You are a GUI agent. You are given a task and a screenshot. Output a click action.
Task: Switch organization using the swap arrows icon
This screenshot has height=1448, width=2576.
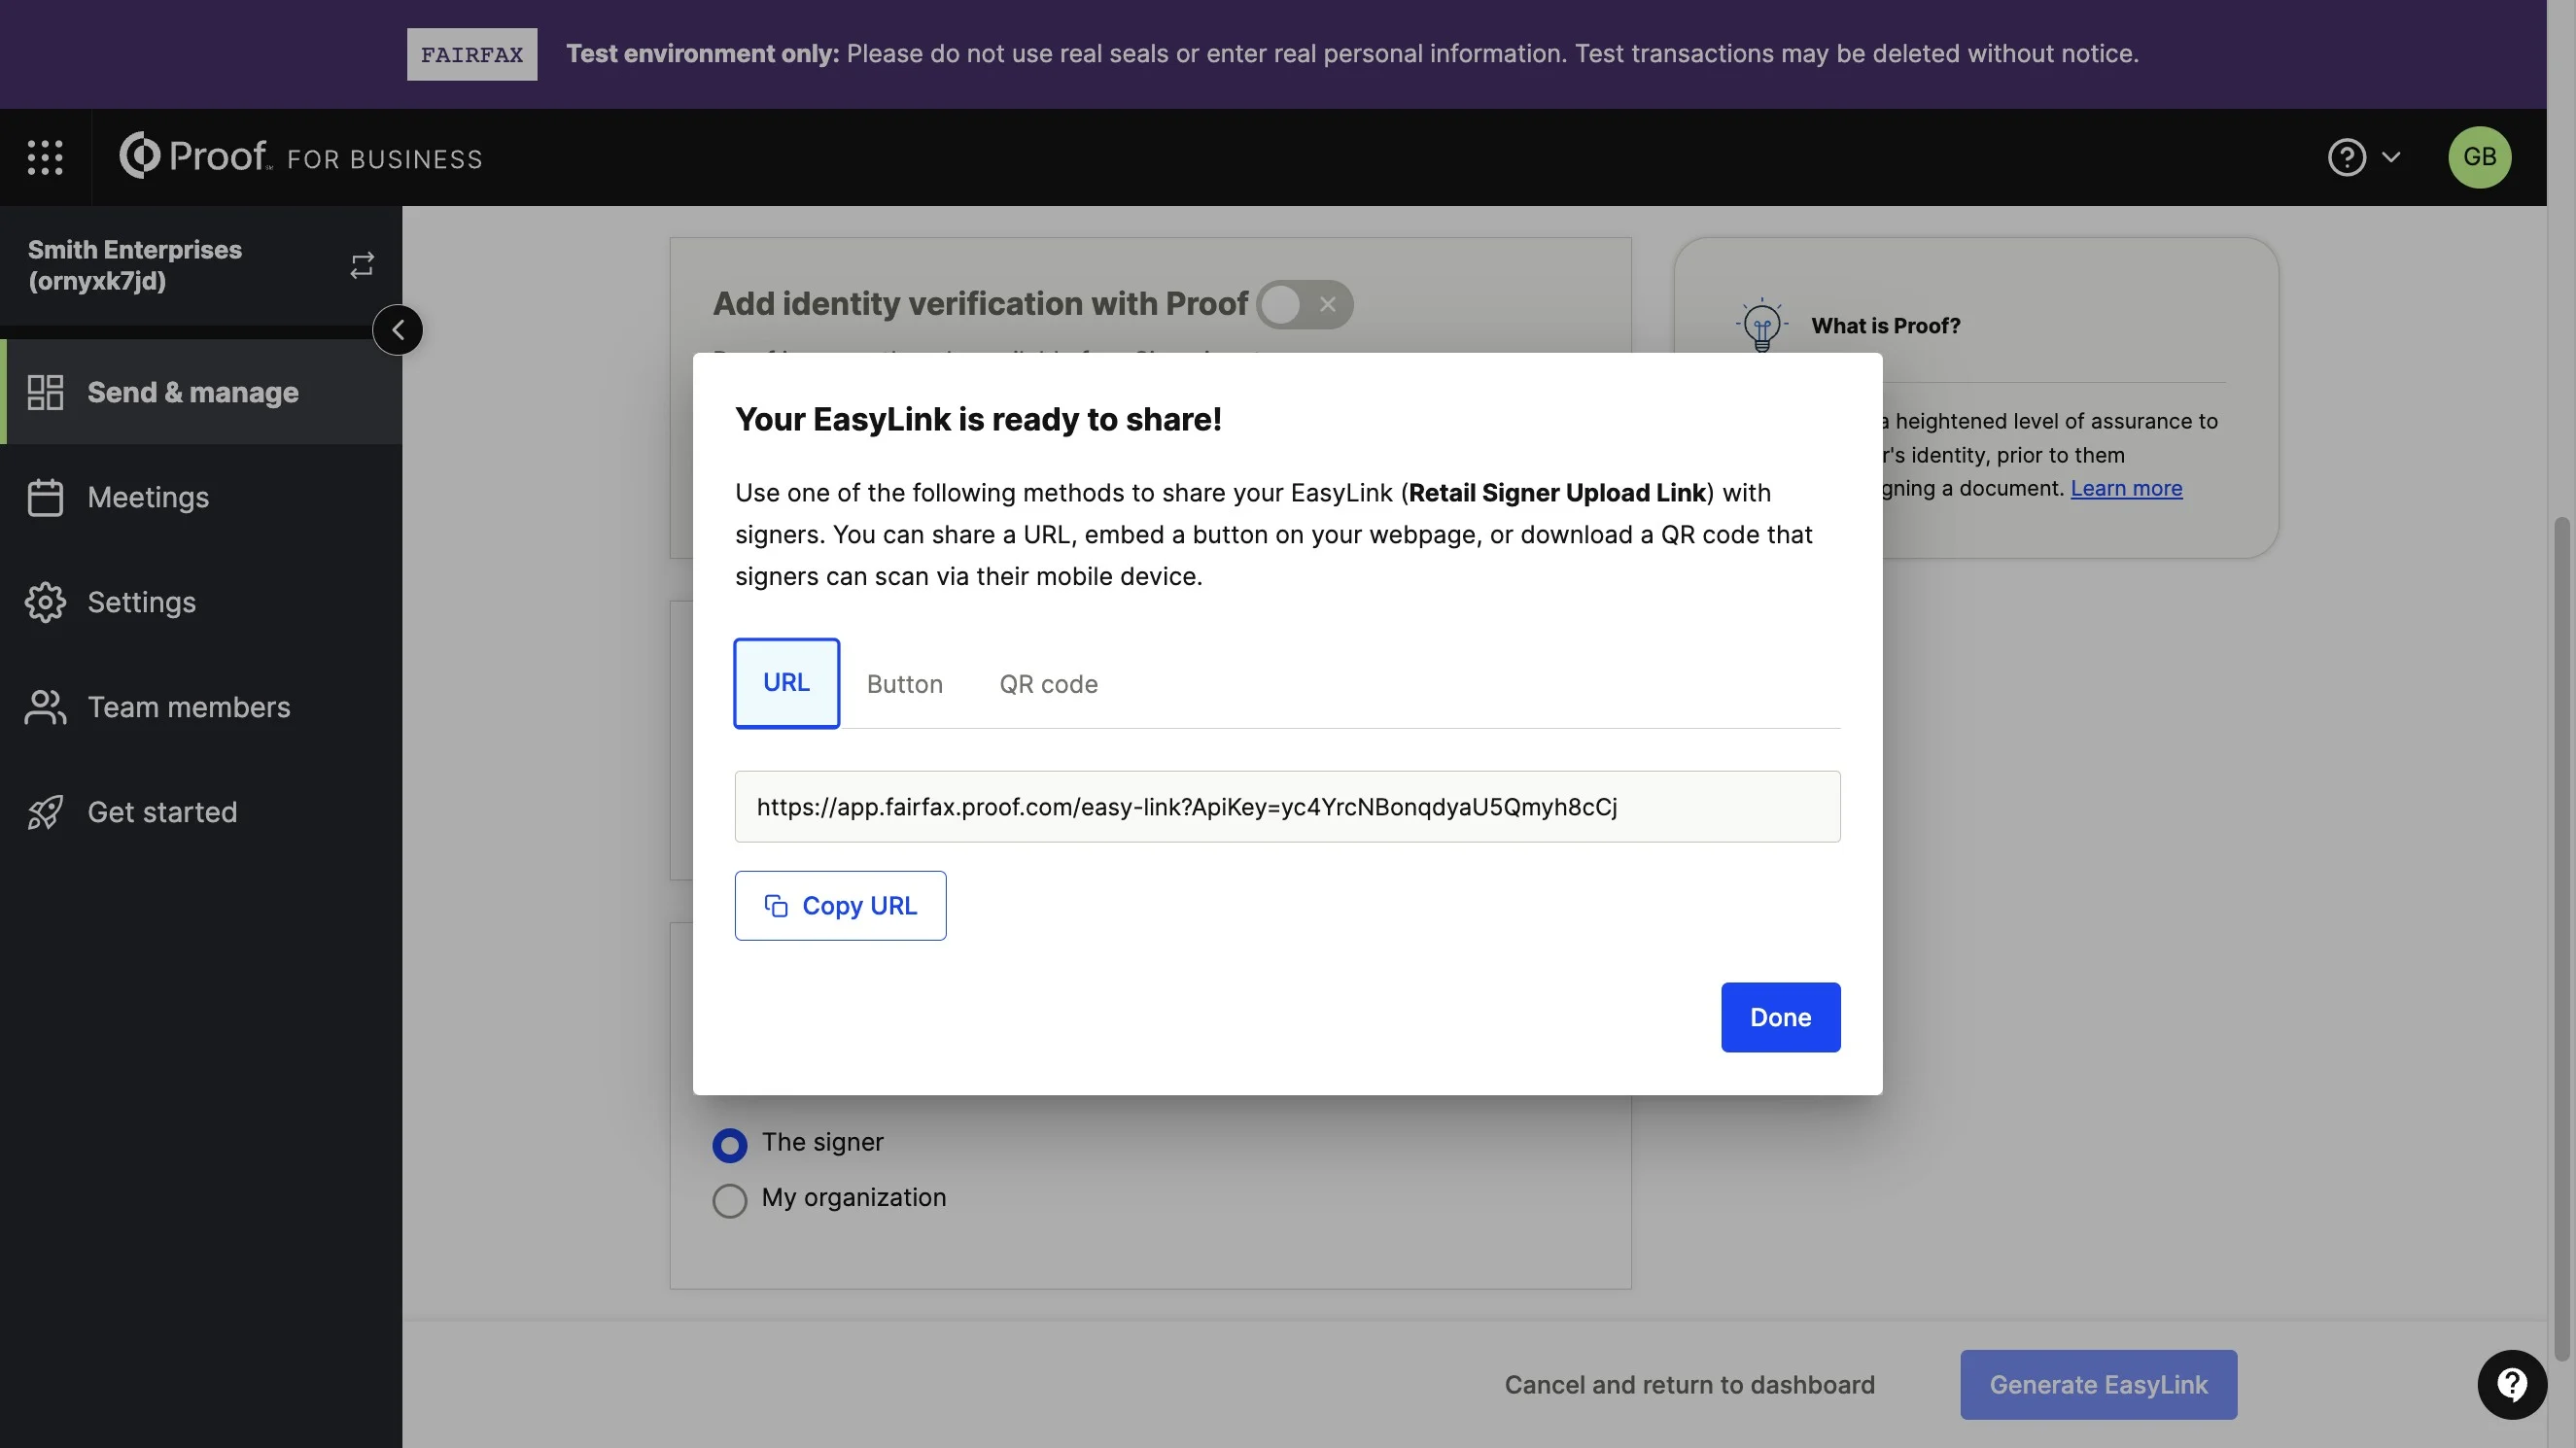(x=362, y=265)
